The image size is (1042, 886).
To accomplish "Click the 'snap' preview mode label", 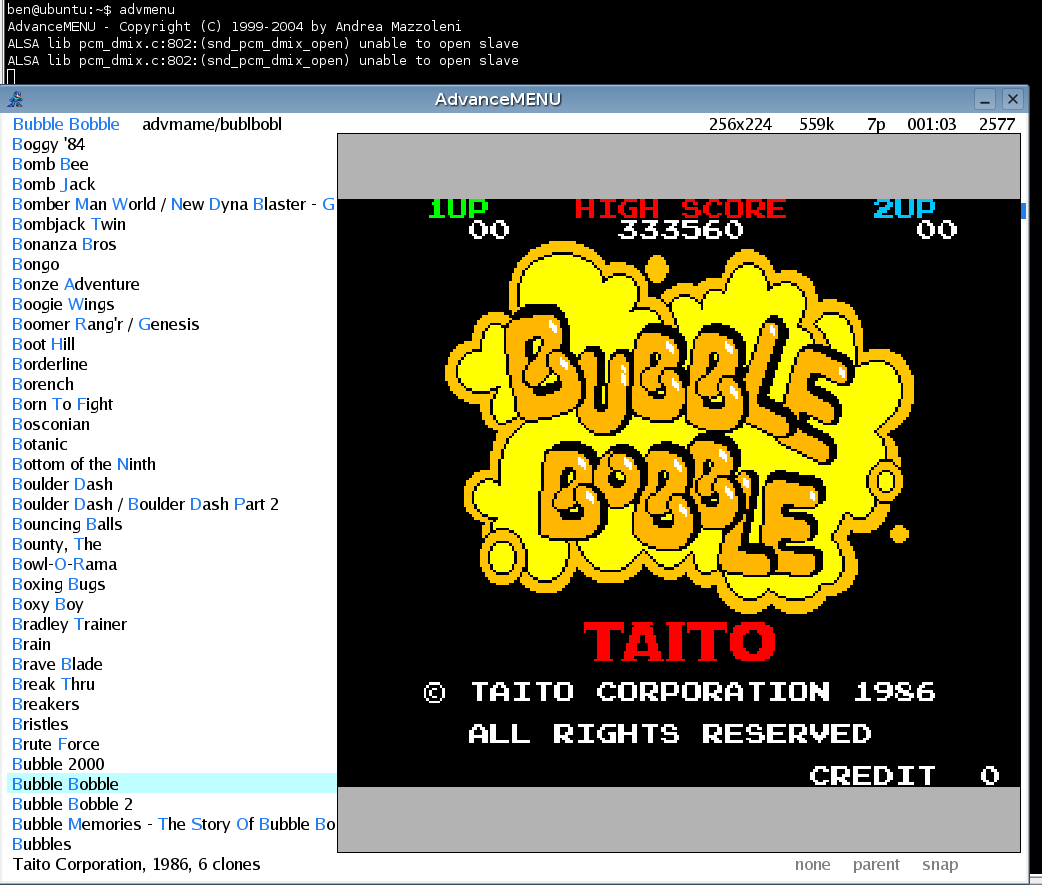I will pyautogui.click(x=940, y=865).
